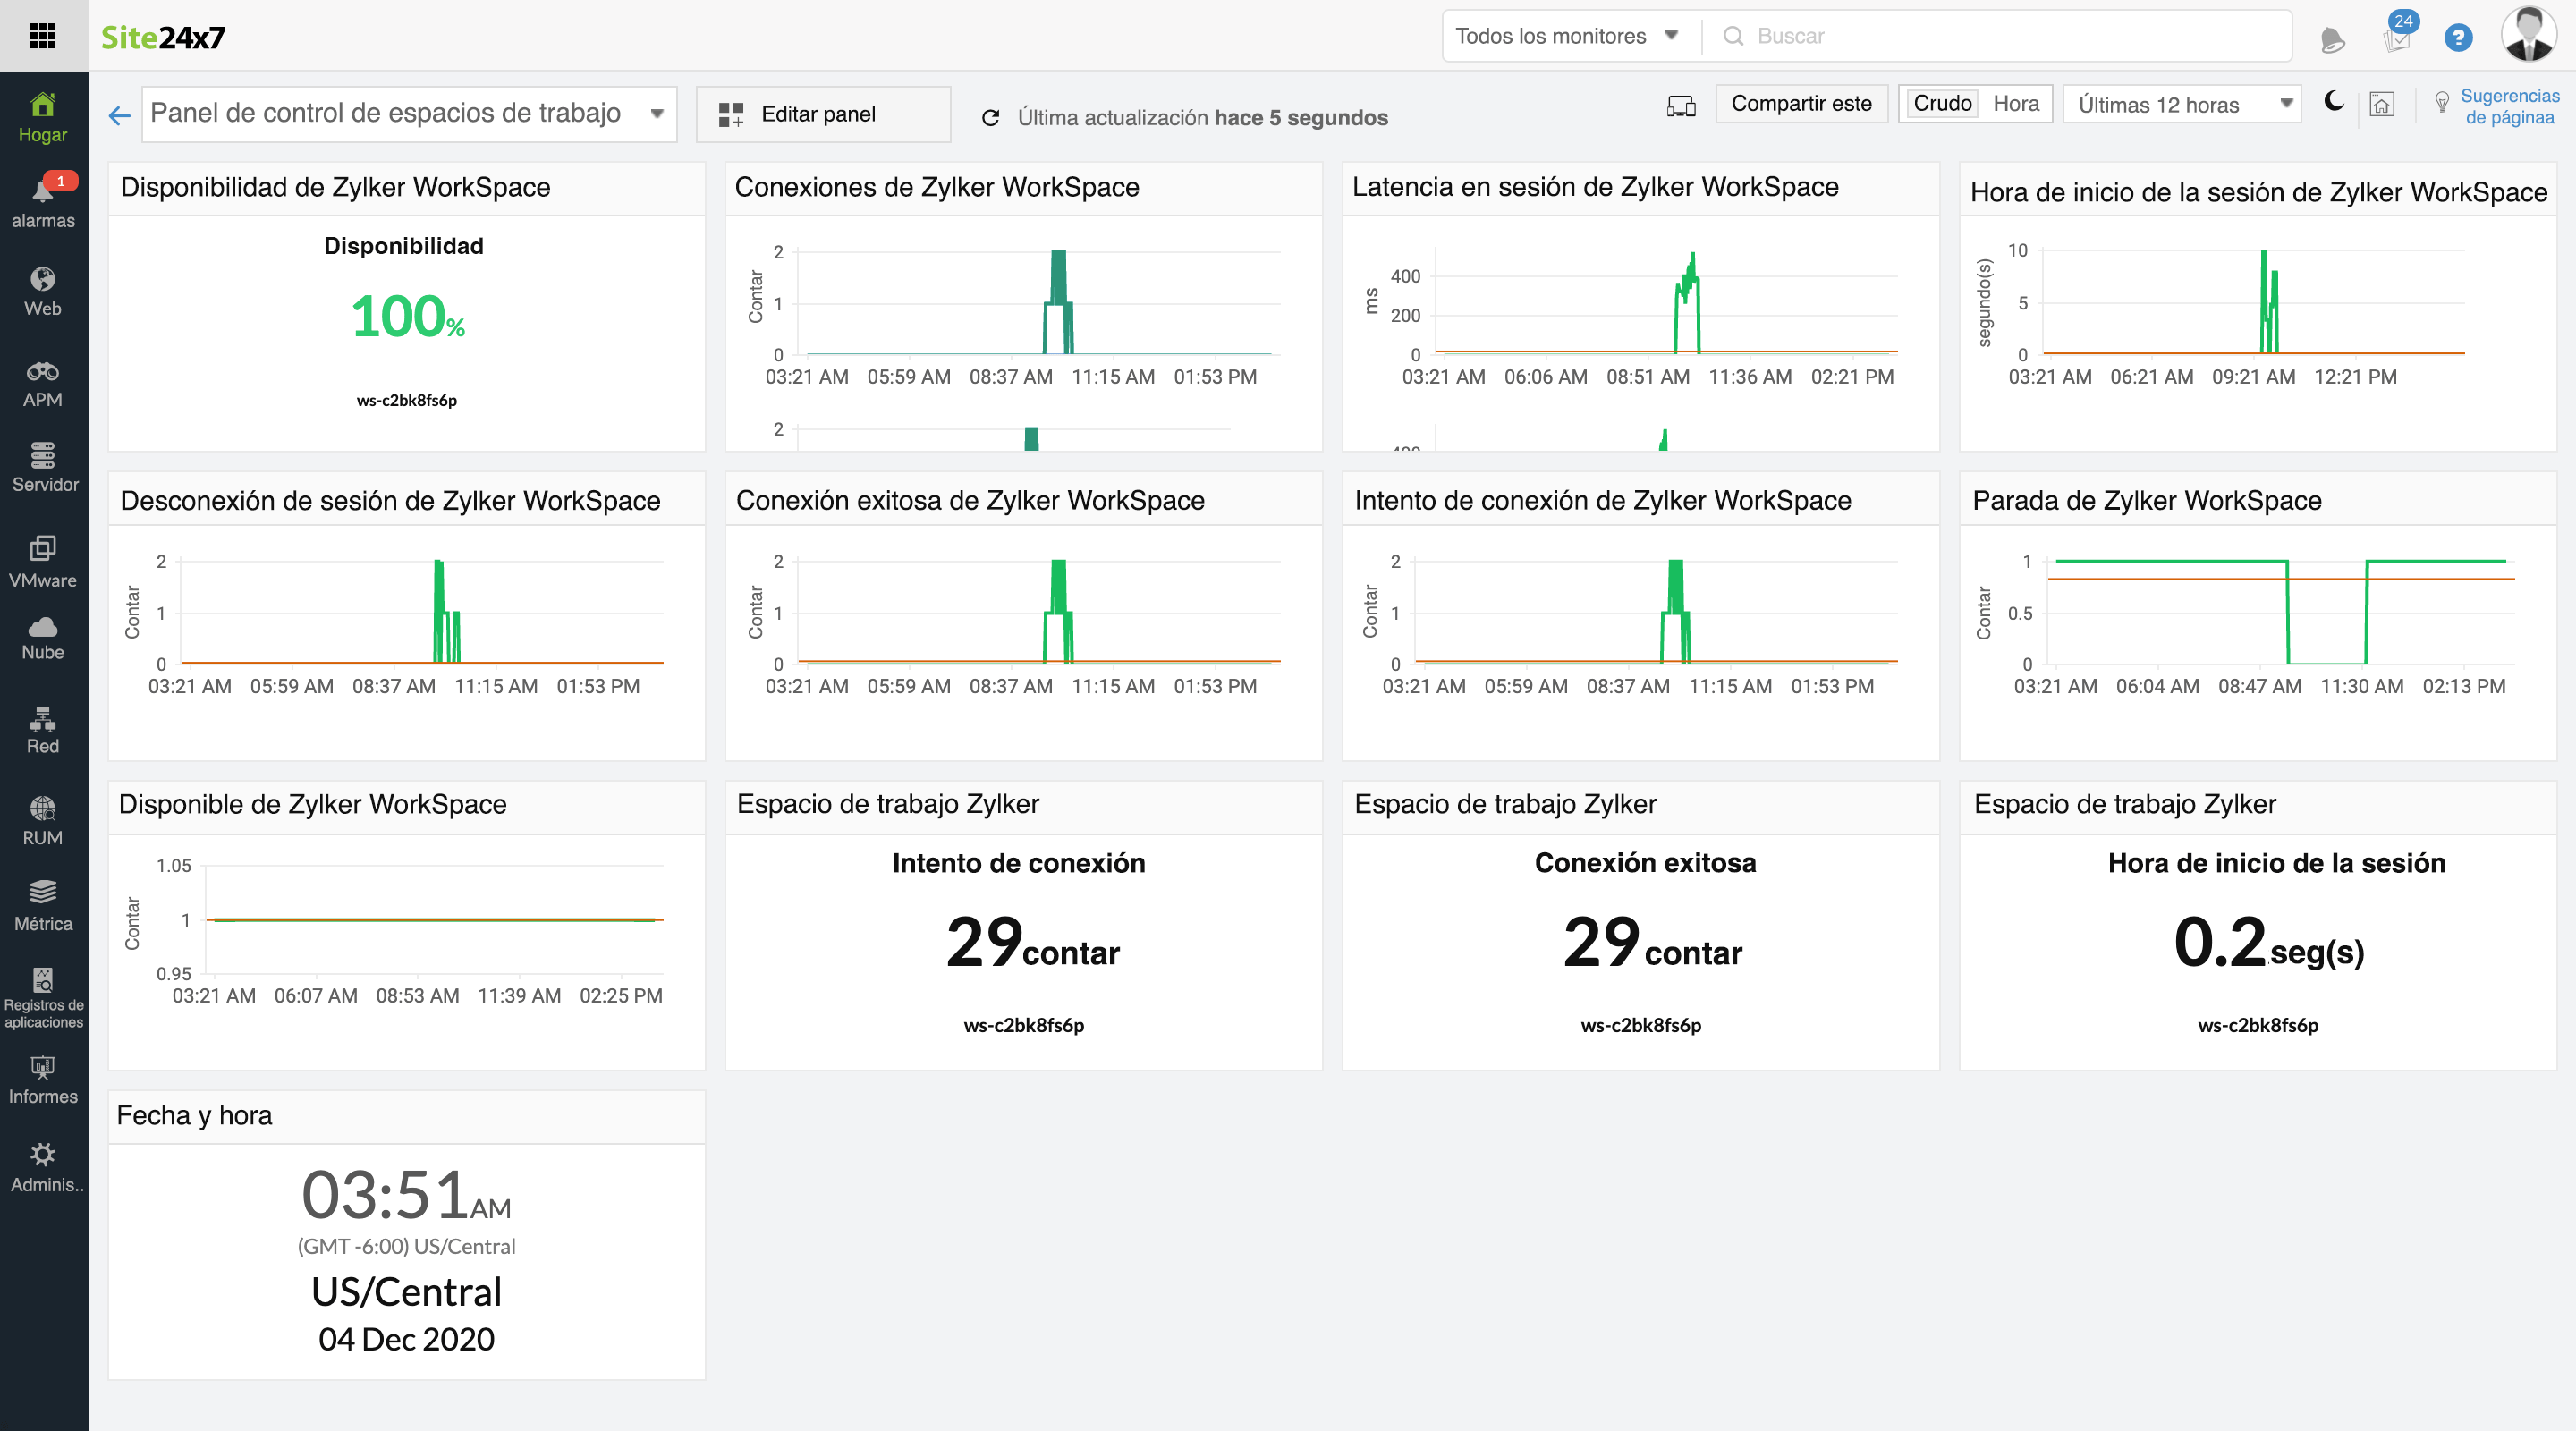Click the Editar panel button

[822, 113]
